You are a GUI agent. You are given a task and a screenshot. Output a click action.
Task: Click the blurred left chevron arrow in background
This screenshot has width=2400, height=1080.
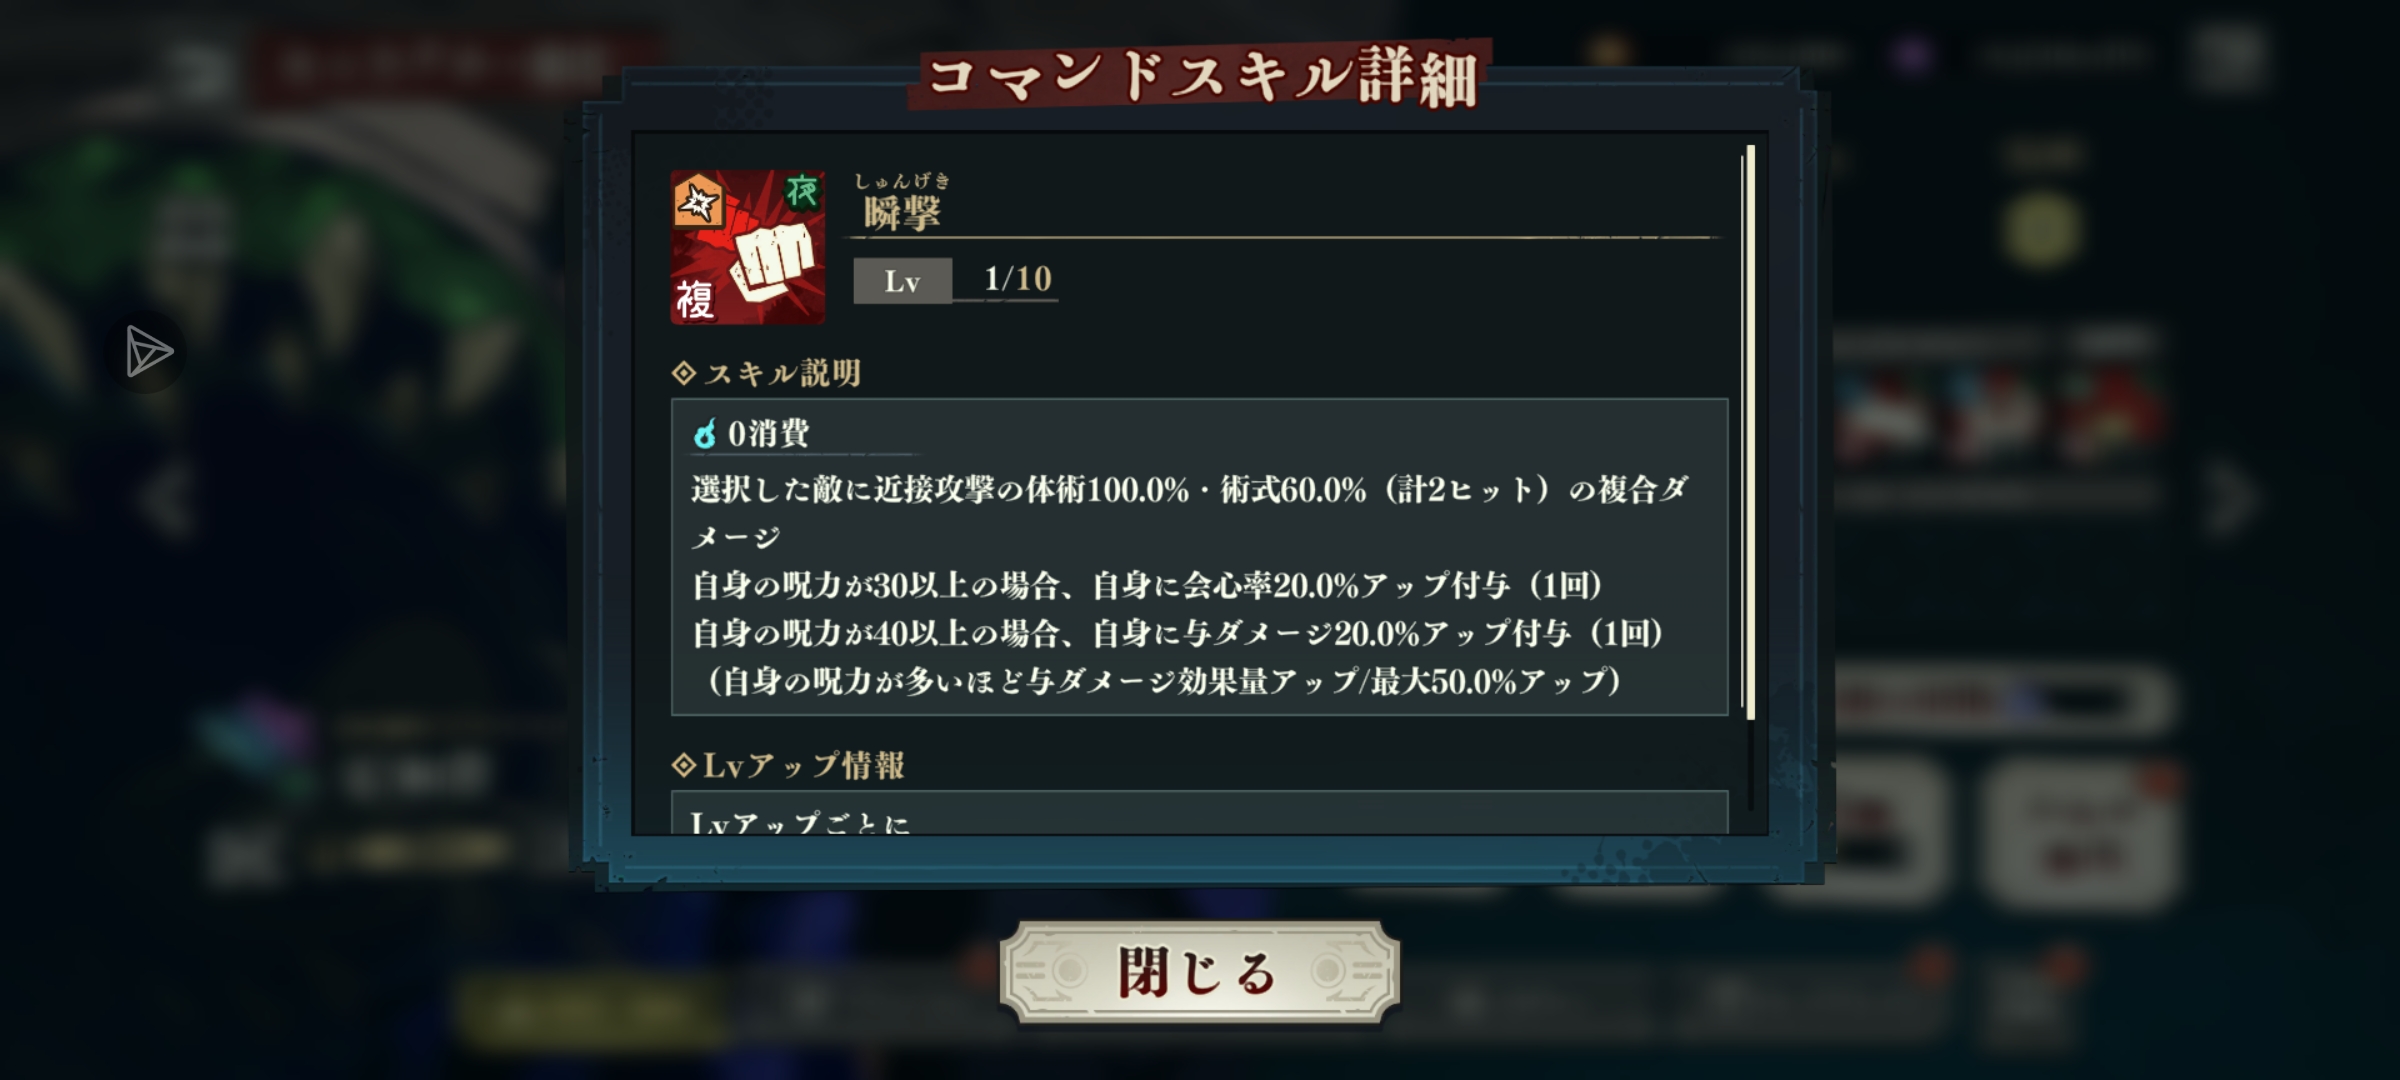point(167,499)
